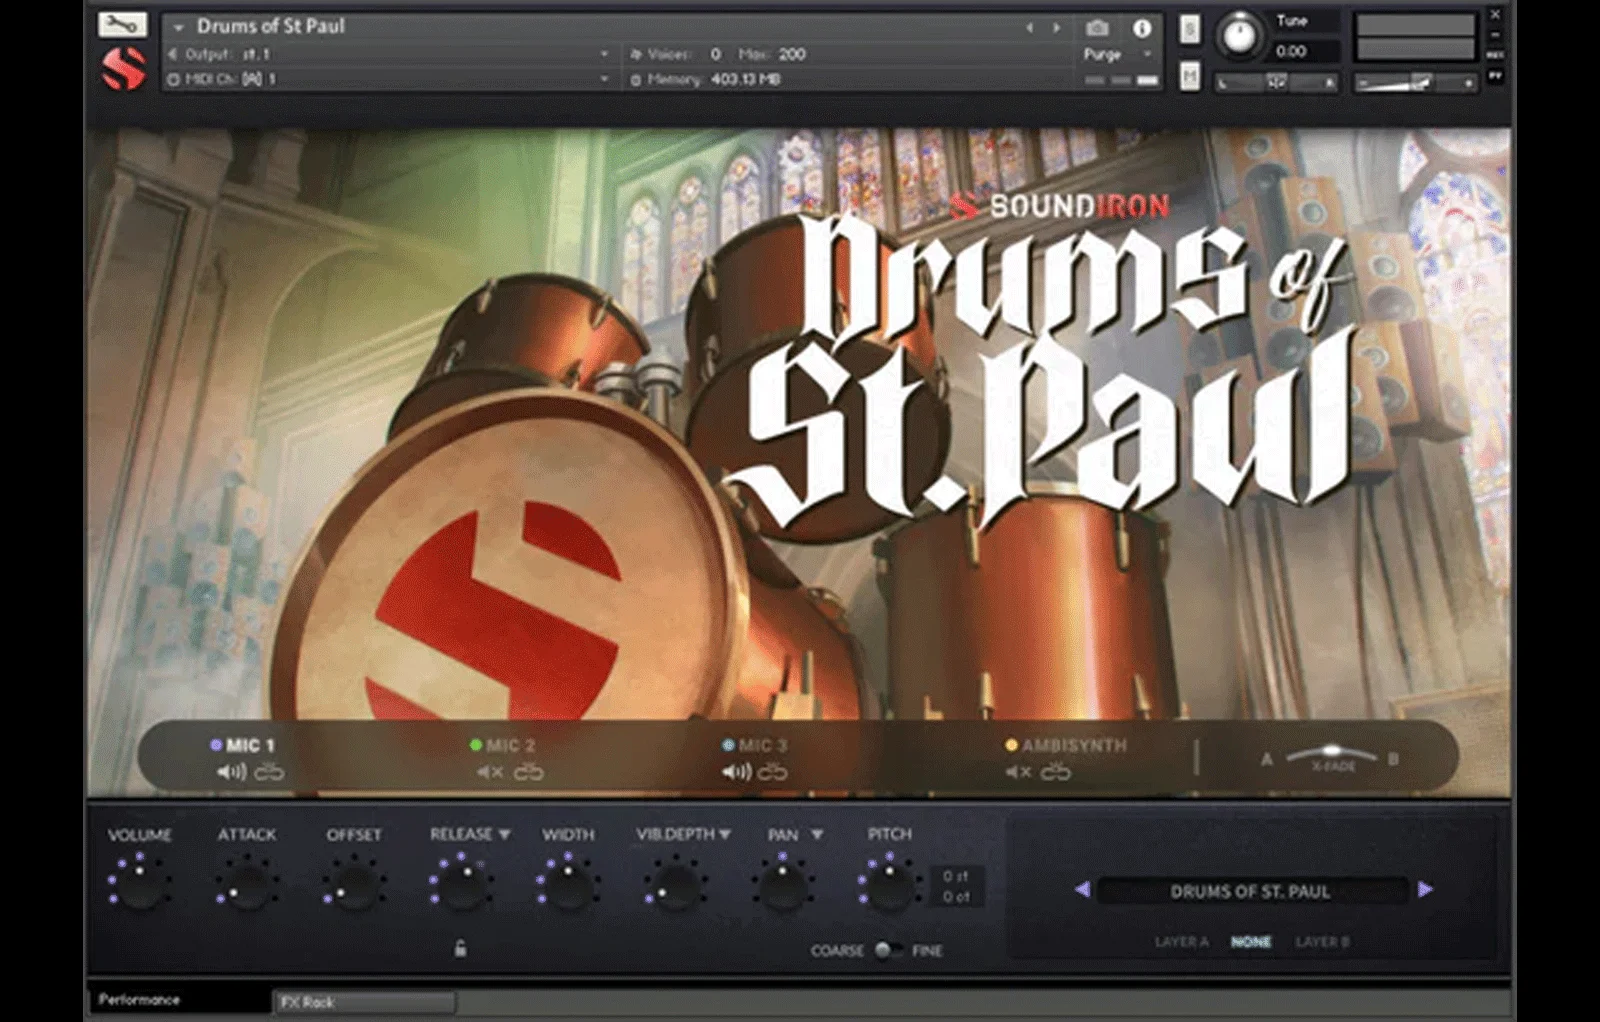
Task: Turn the ATTACK knob
Action: [x=247, y=884]
